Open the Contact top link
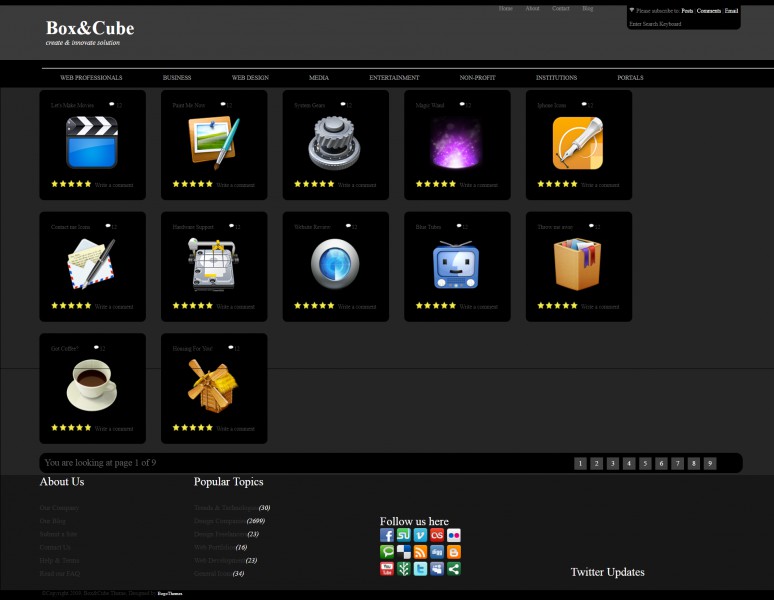The image size is (774, 600). coord(561,8)
